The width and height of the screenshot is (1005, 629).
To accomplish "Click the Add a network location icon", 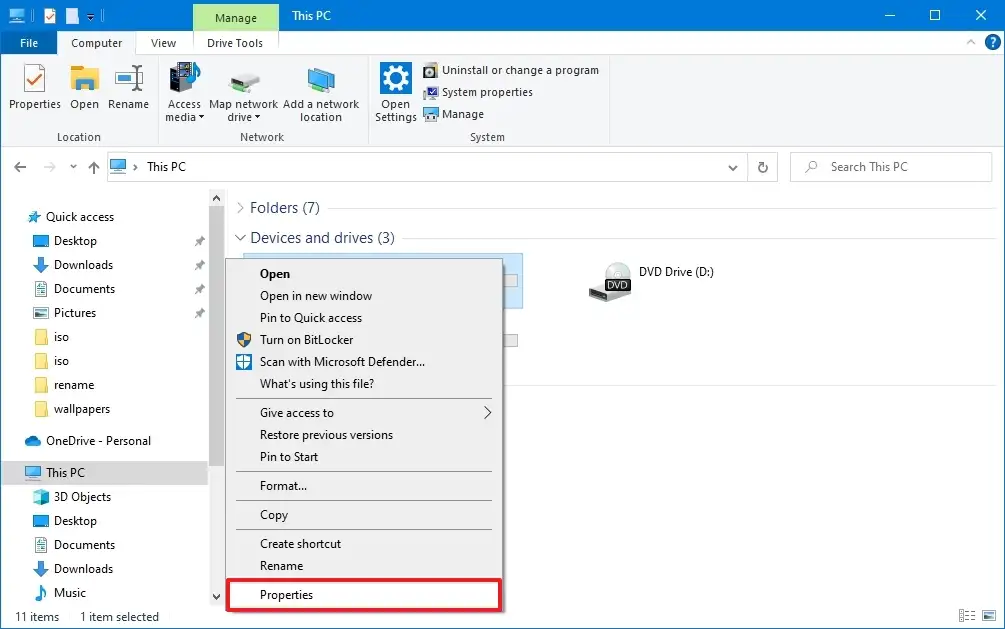I will (x=321, y=91).
